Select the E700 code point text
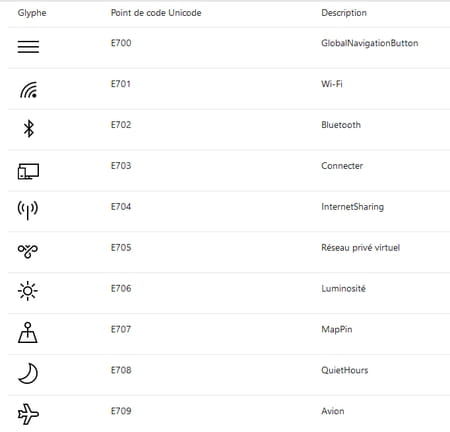The image size is (450, 432). click(x=121, y=43)
